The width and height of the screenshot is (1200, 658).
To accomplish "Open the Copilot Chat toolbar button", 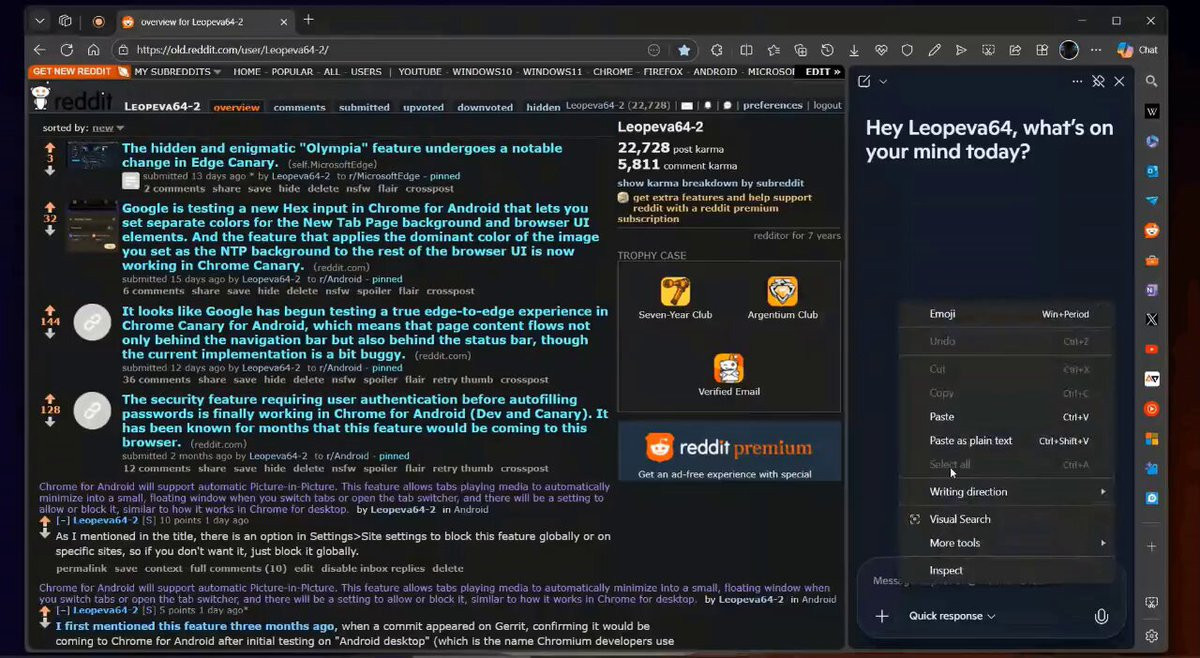I will [1137, 50].
